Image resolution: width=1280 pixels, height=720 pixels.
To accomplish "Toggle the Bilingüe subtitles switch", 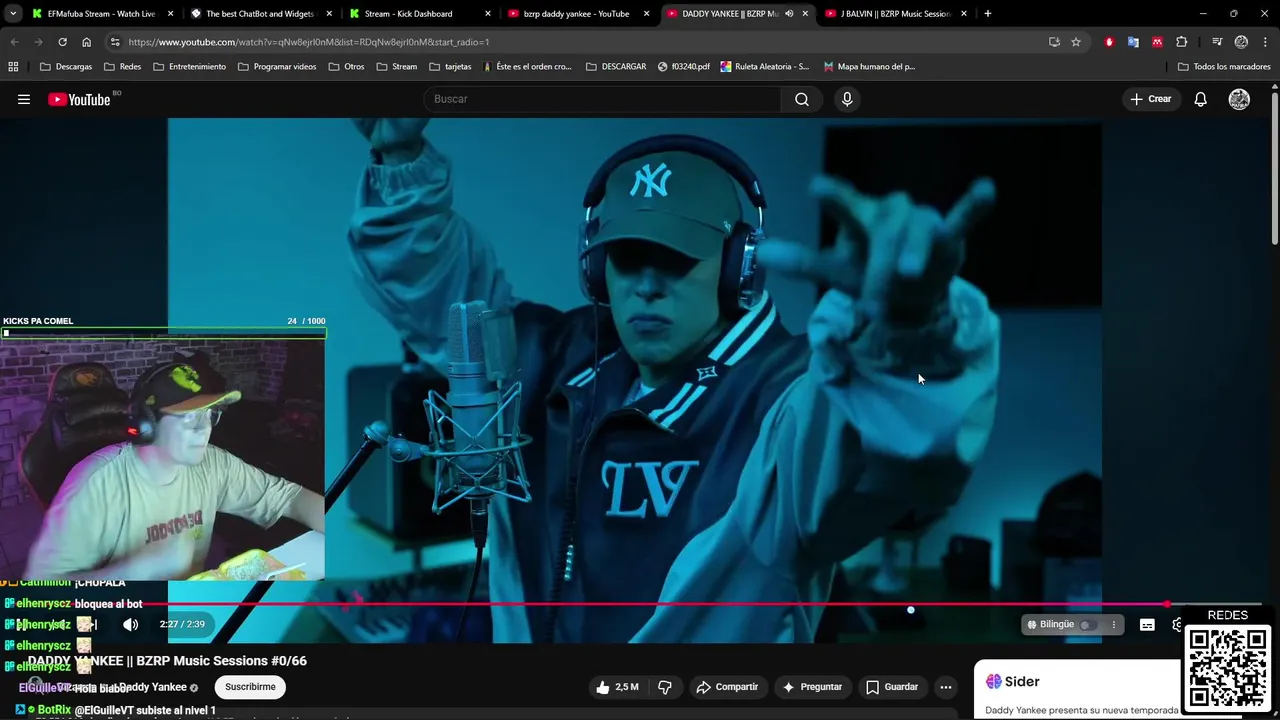I will 1087,625.
